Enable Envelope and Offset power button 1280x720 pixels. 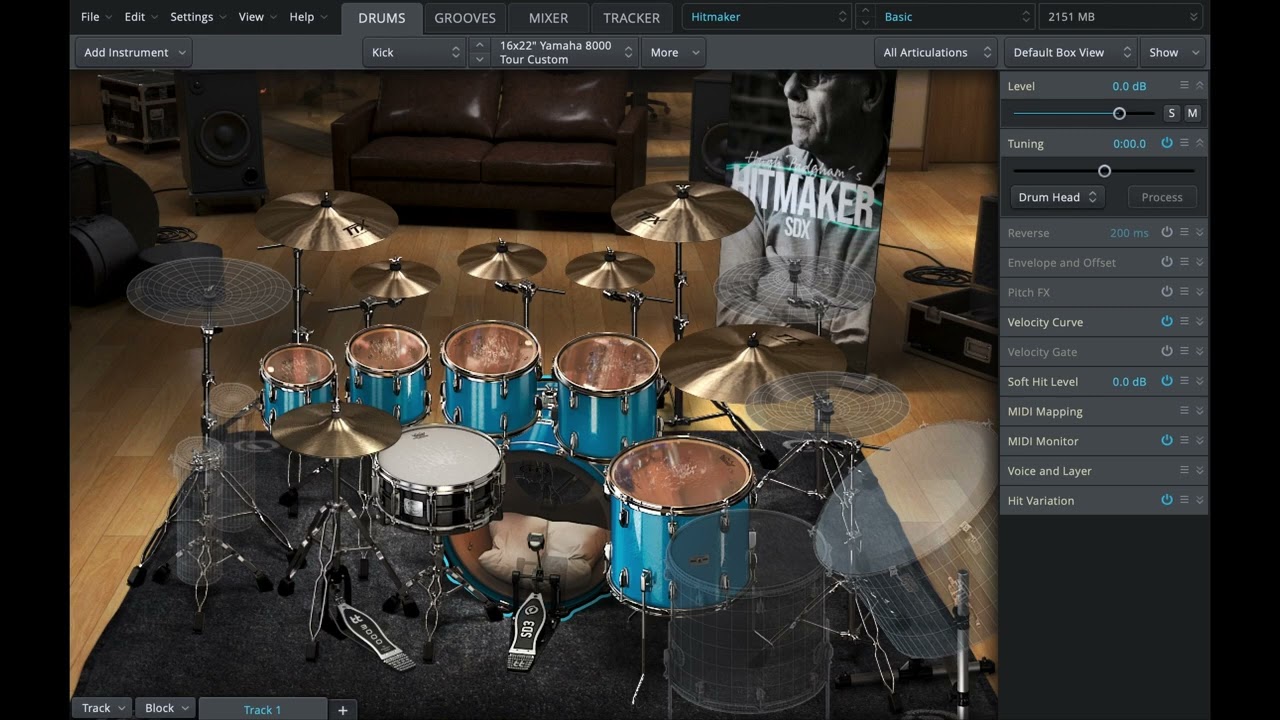click(1167, 262)
